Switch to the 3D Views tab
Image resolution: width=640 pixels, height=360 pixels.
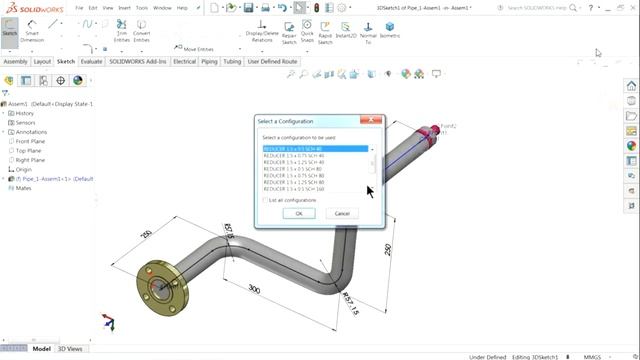tap(70, 349)
